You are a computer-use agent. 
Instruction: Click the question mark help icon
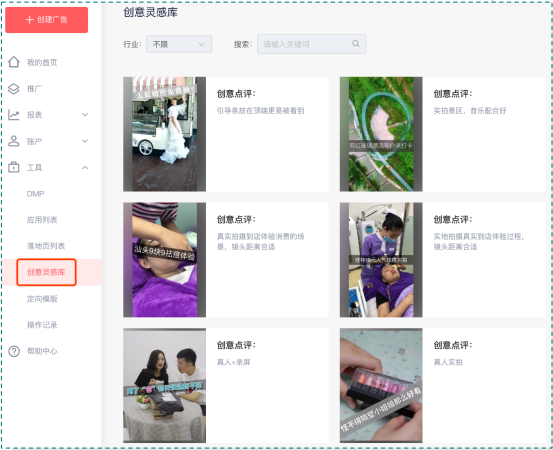(14, 351)
